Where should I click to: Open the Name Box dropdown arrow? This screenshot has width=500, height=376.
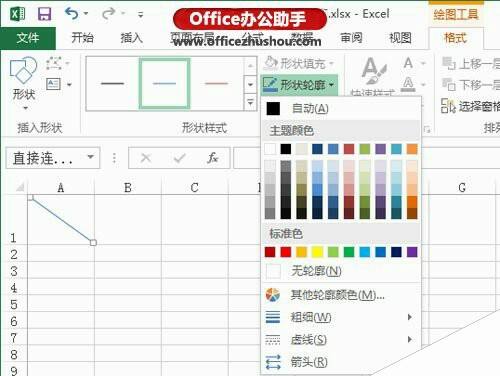[x=90, y=157]
